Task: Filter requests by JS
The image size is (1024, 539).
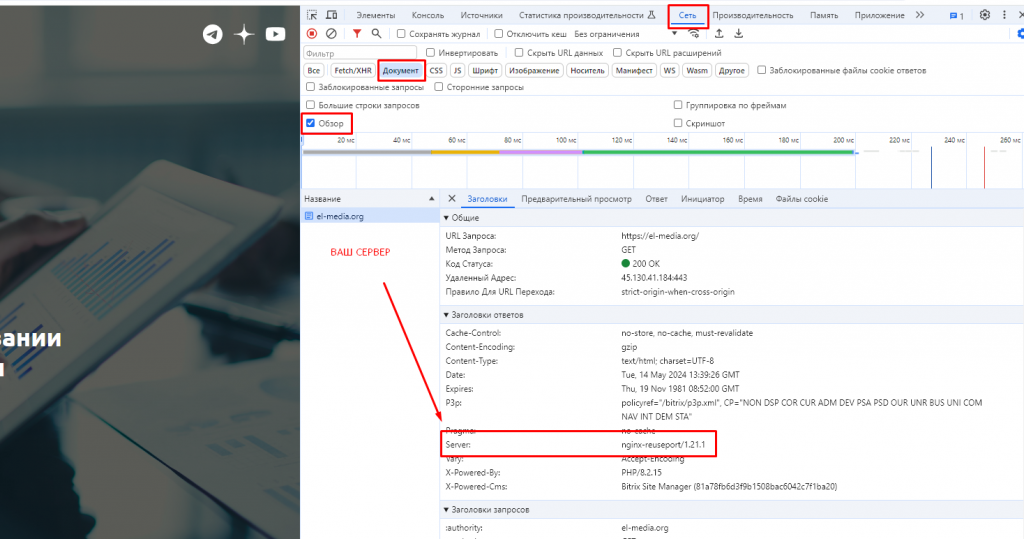Action: 457,71
